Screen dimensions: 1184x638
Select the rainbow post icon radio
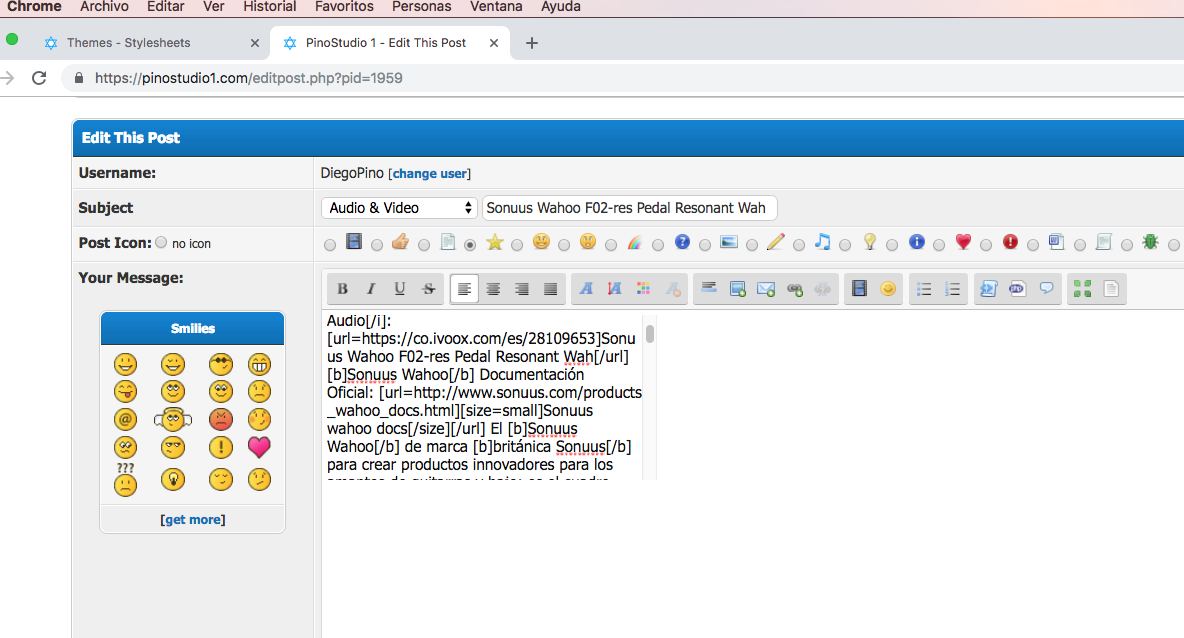point(611,245)
